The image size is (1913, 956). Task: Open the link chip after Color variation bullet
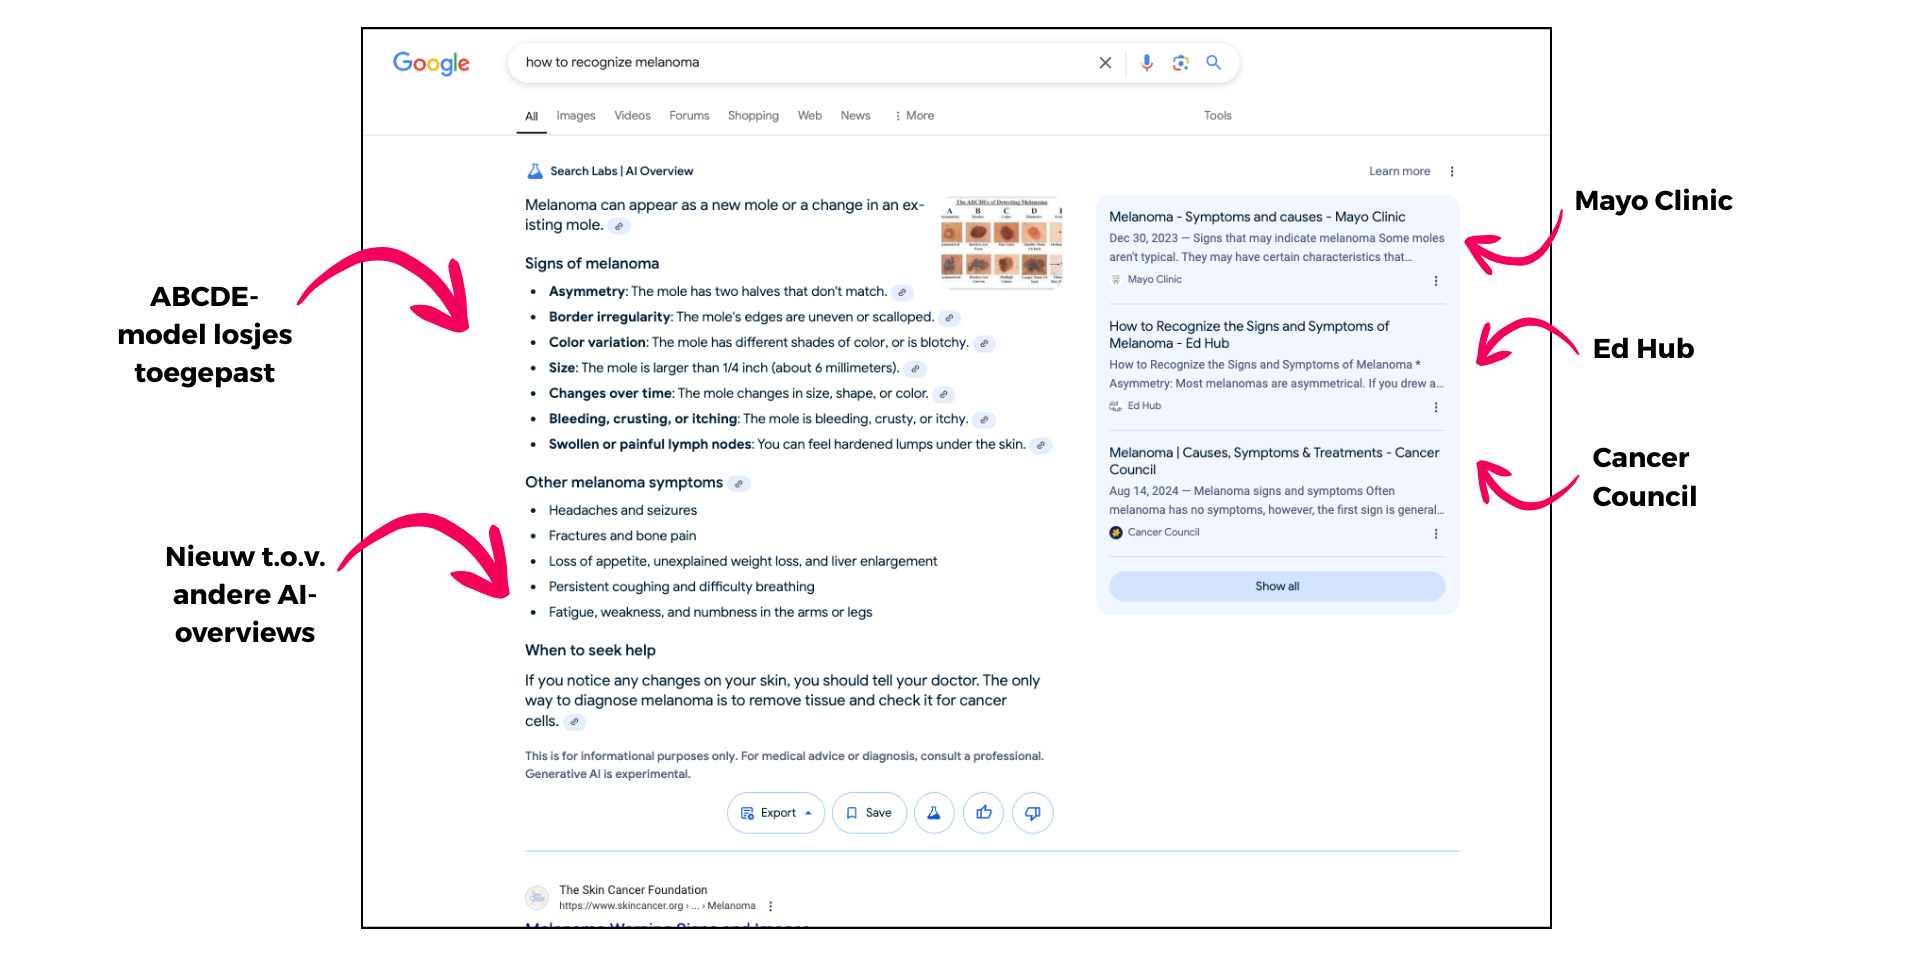click(984, 343)
